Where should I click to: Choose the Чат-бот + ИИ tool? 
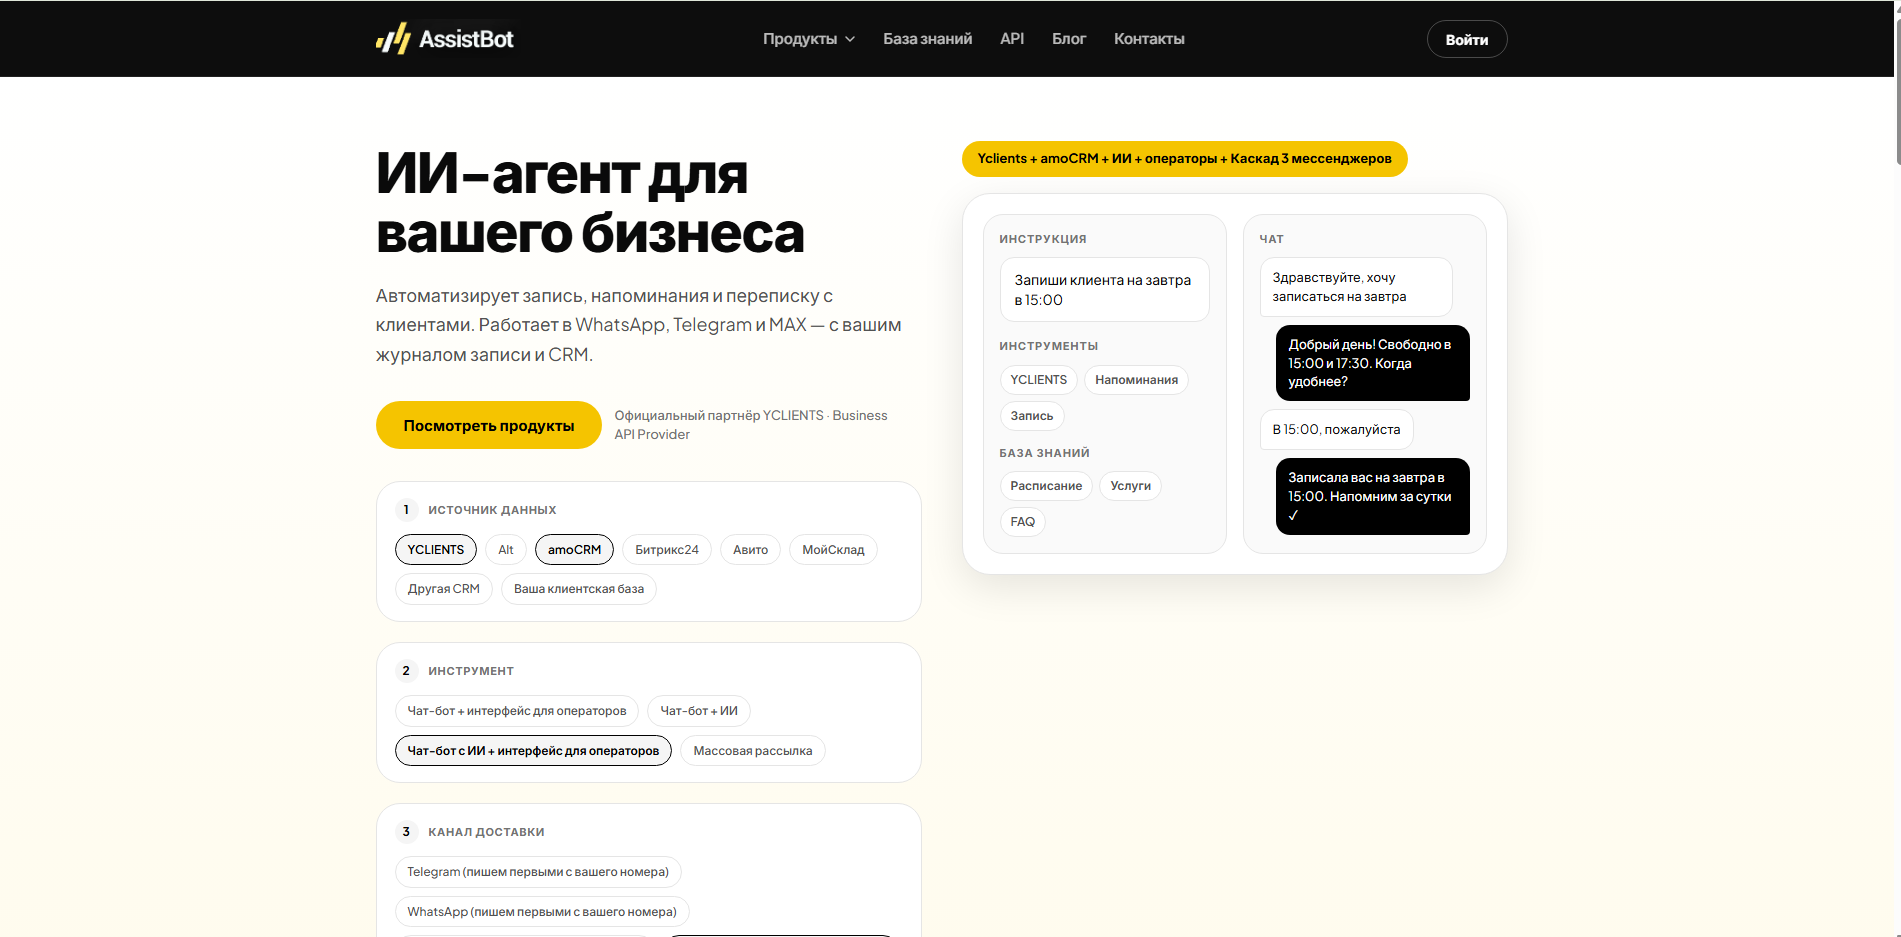click(699, 711)
